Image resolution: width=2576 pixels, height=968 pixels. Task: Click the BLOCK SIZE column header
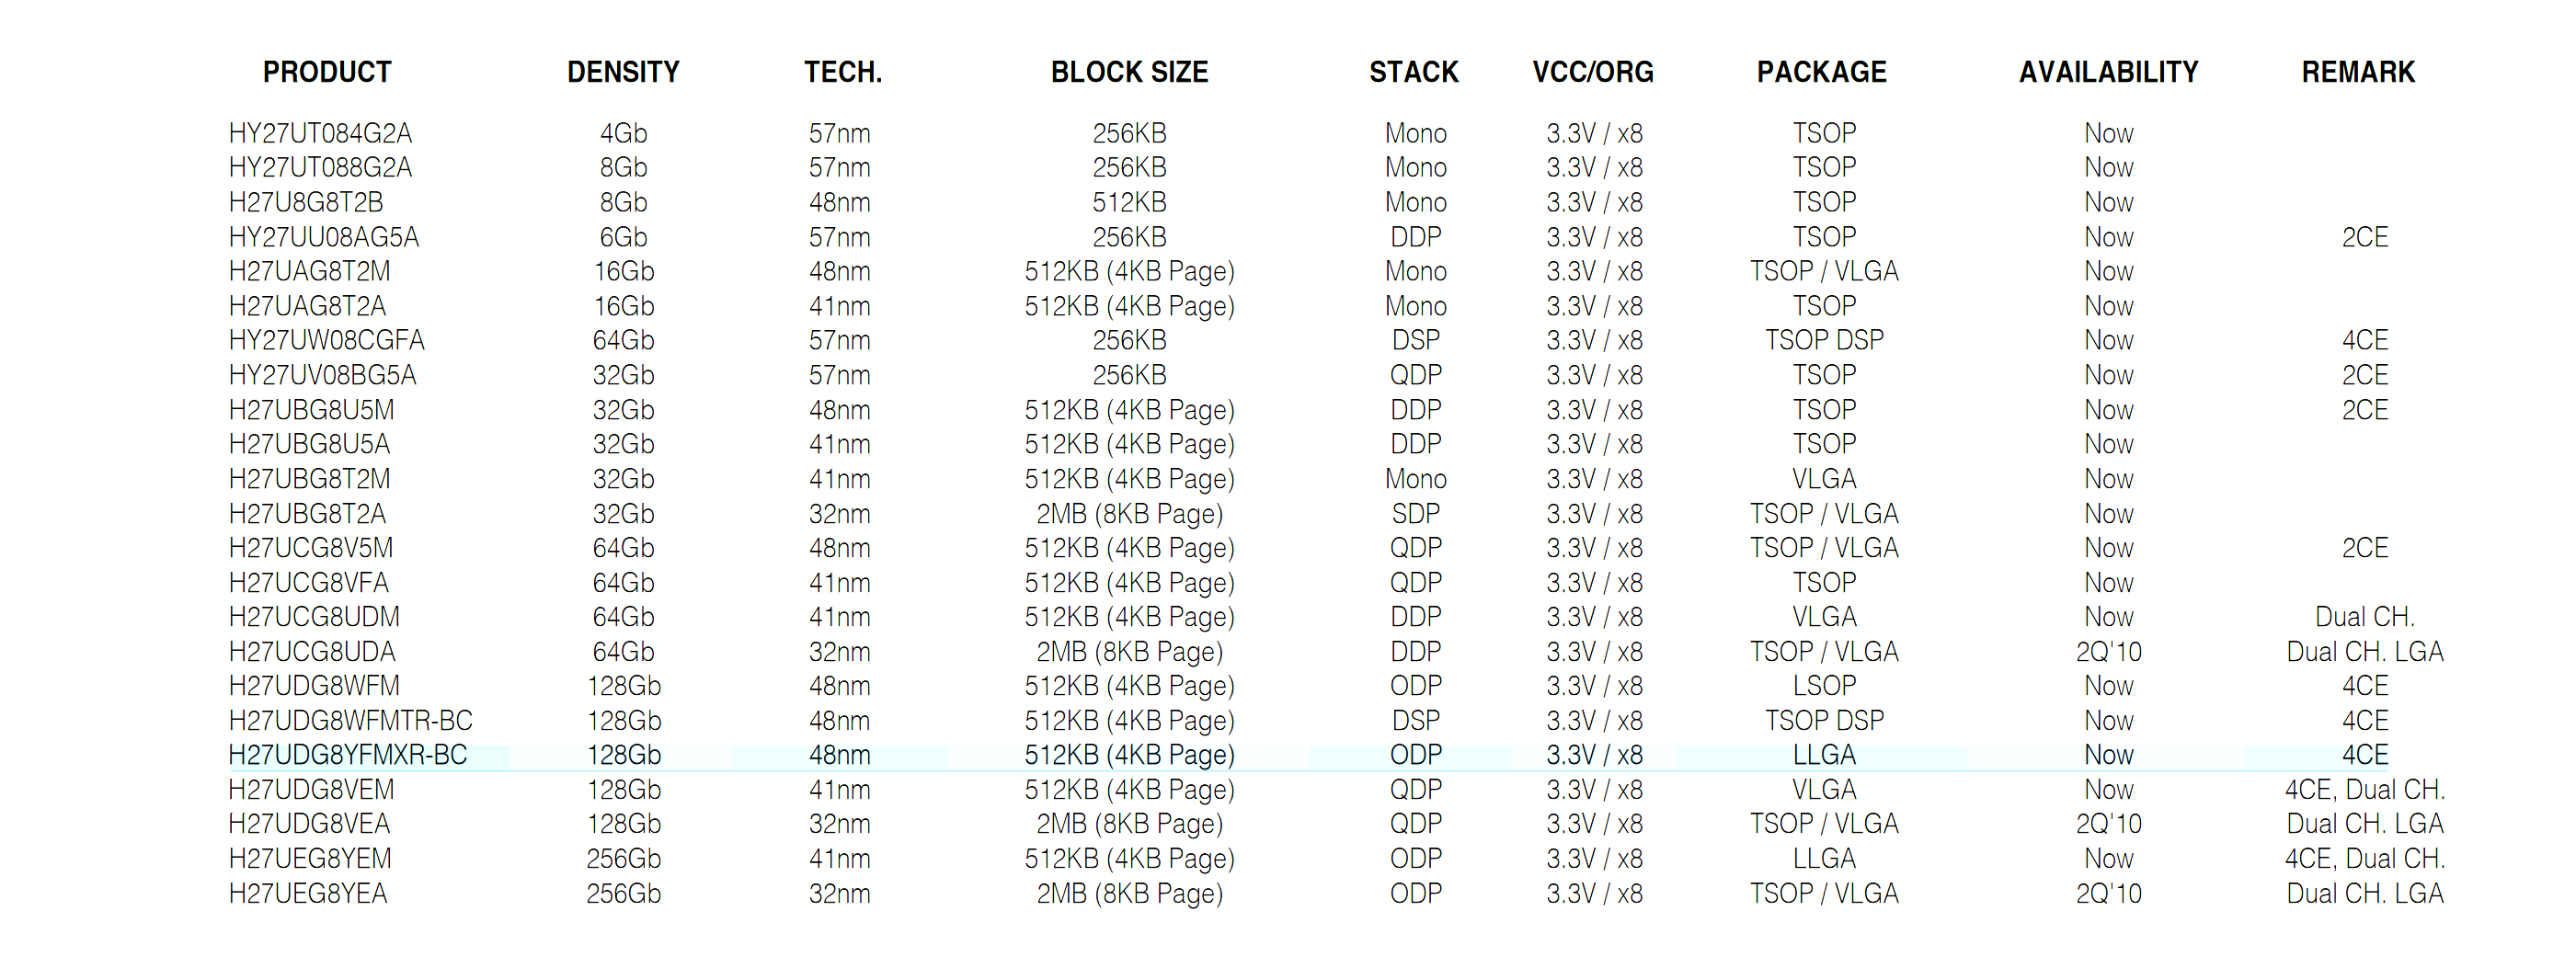click(x=1129, y=72)
